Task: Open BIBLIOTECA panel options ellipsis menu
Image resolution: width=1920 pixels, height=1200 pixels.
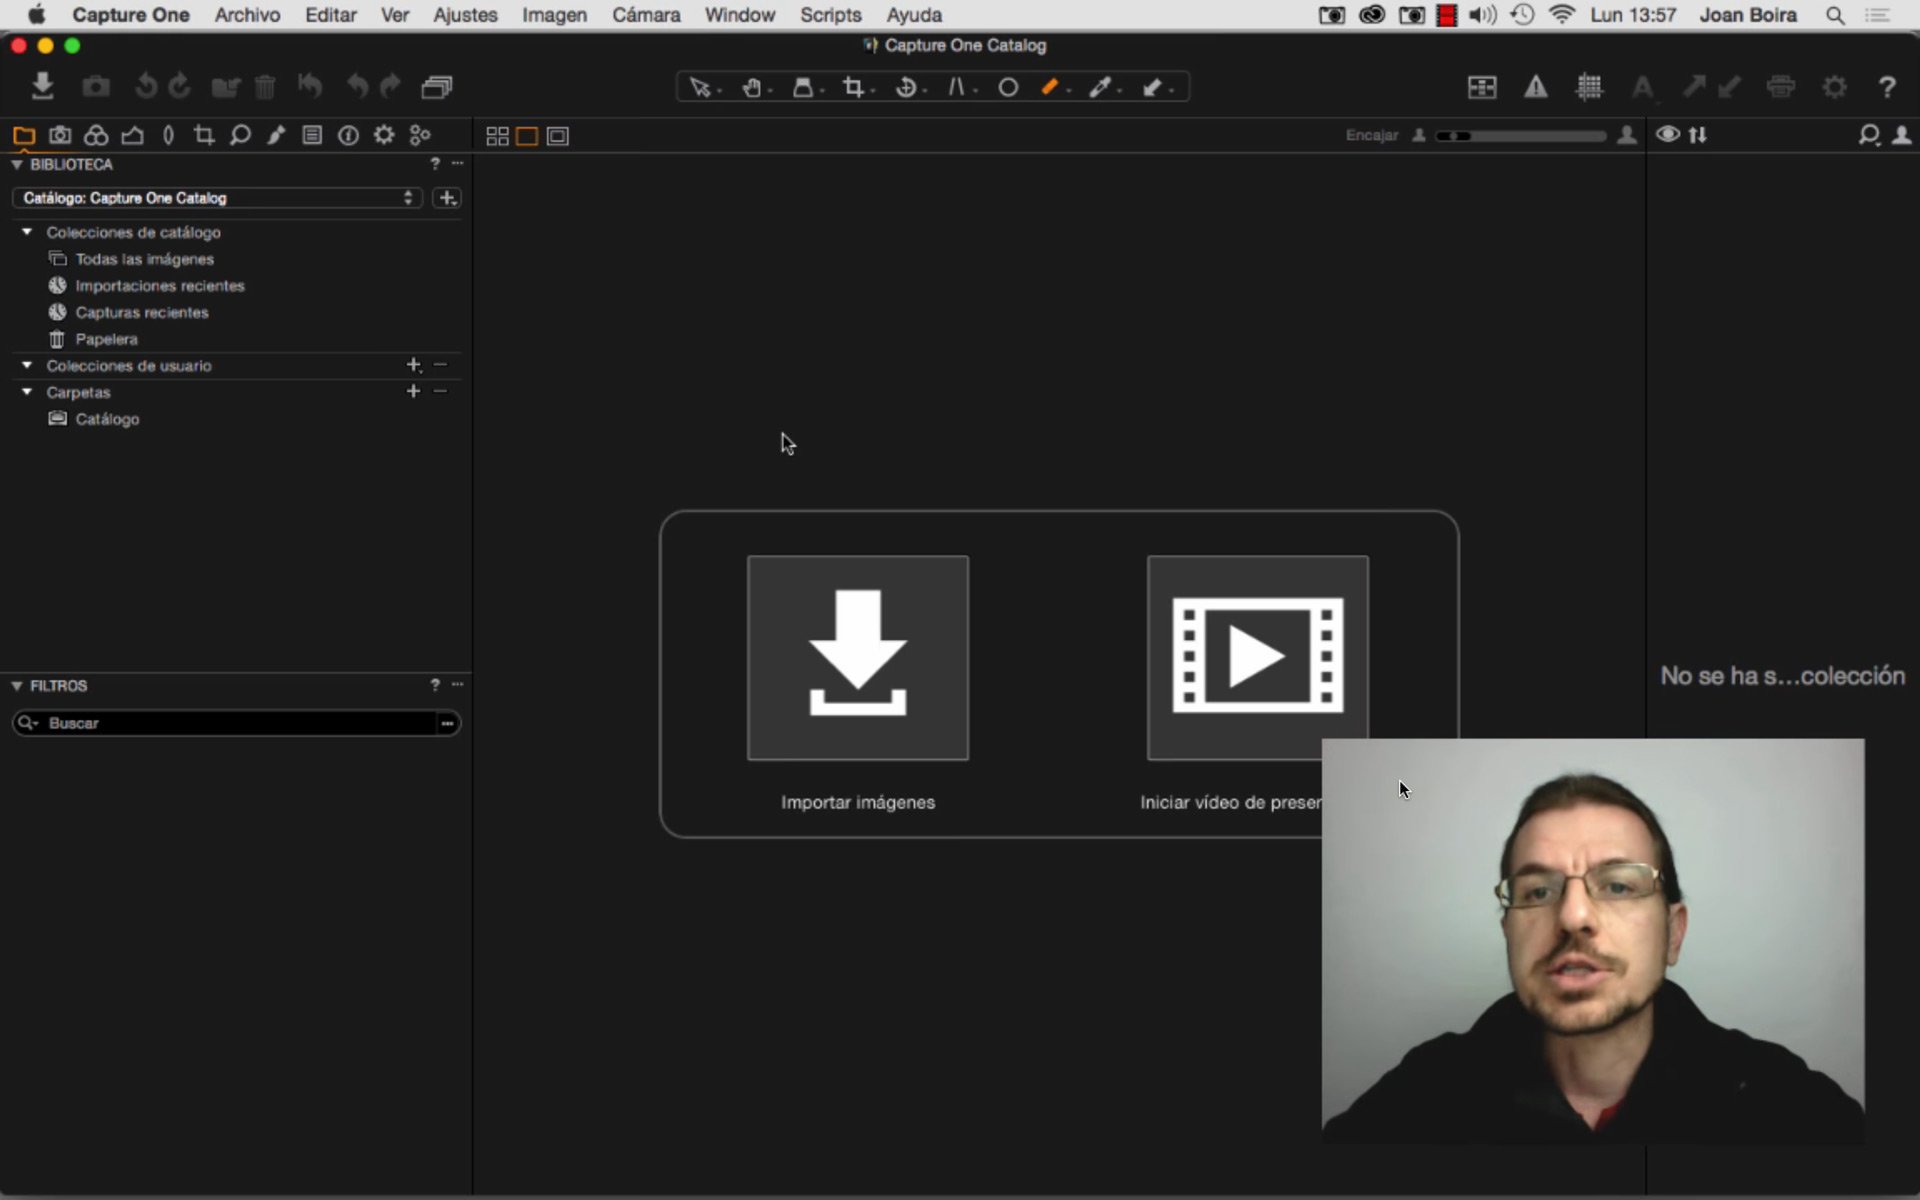Action: point(458,163)
